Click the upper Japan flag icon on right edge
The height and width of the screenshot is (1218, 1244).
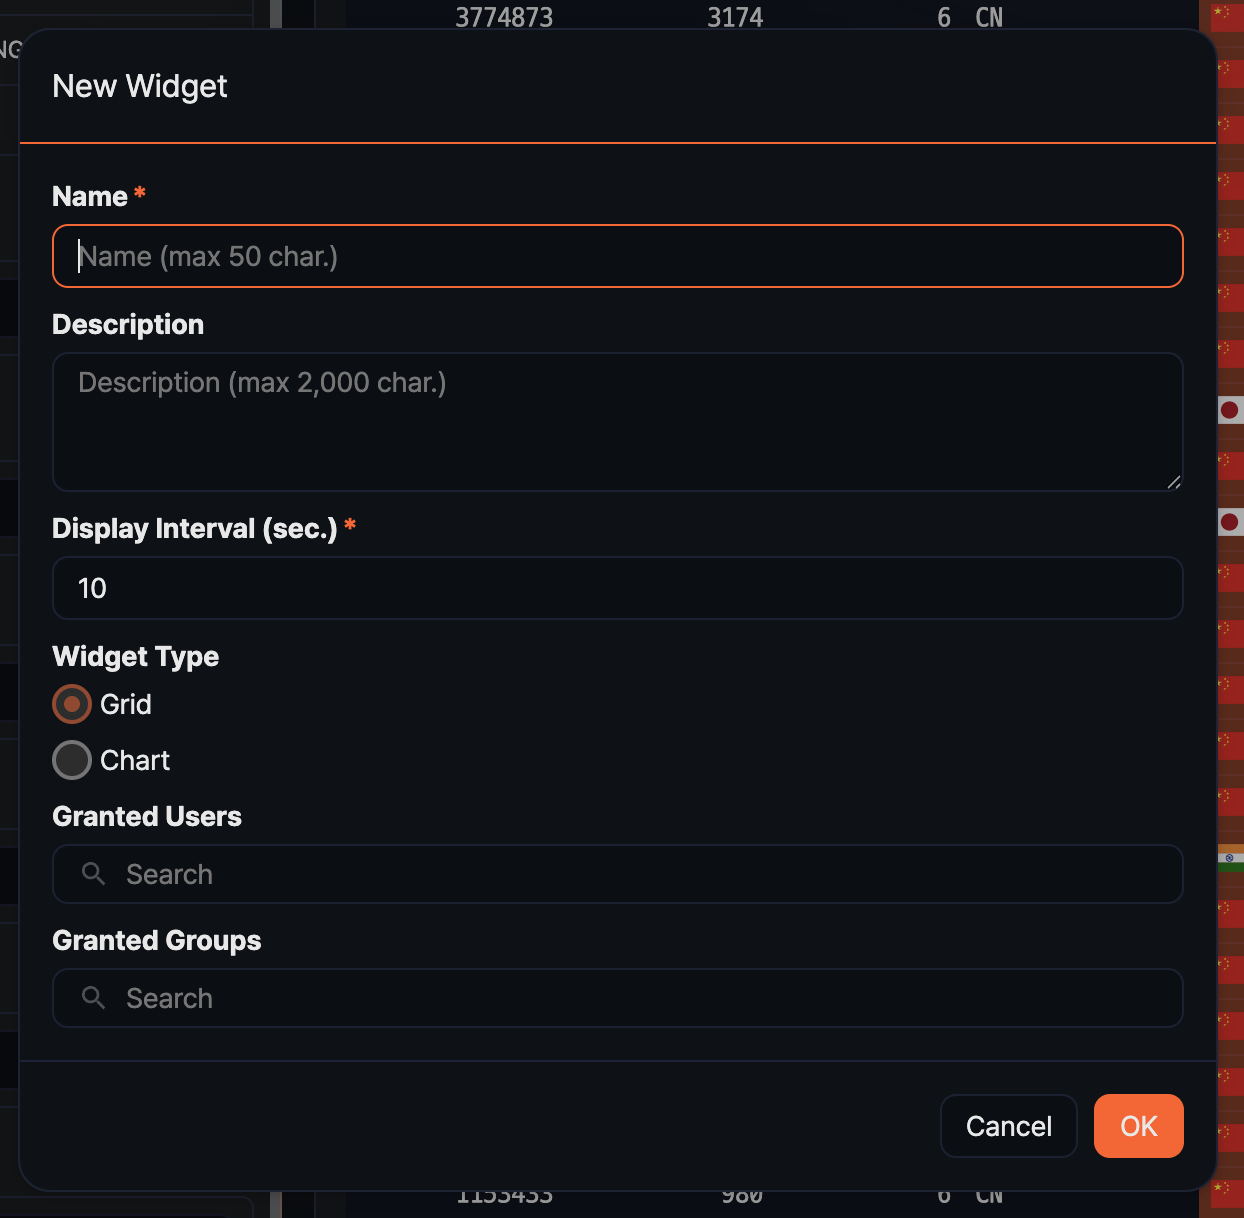pos(1232,410)
